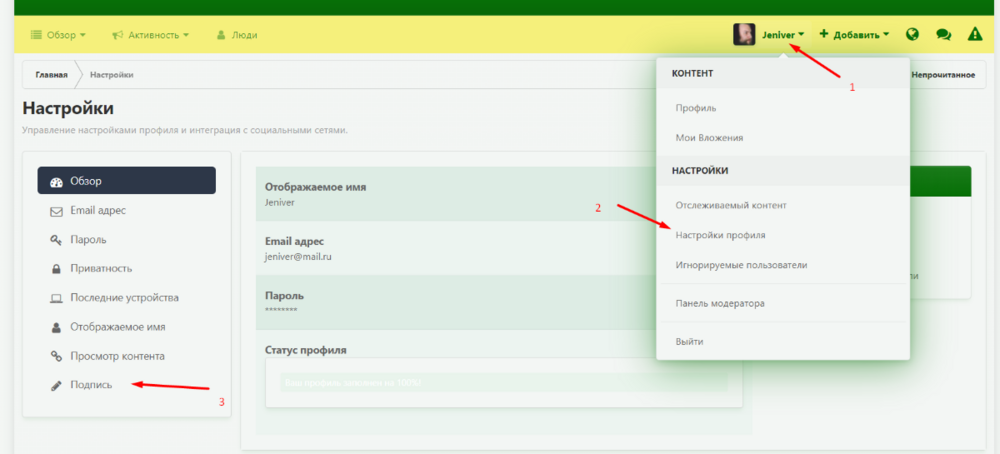Viewport: 1000px width, 454px height.
Task: Click the laptop icon beside Последние устройства
Action: click(x=56, y=298)
